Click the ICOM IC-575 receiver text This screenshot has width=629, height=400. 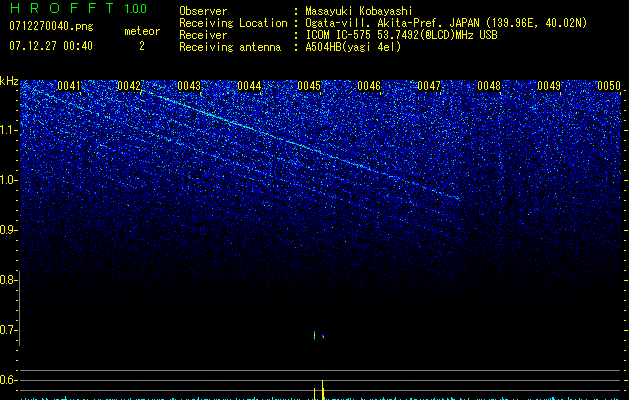point(401,35)
